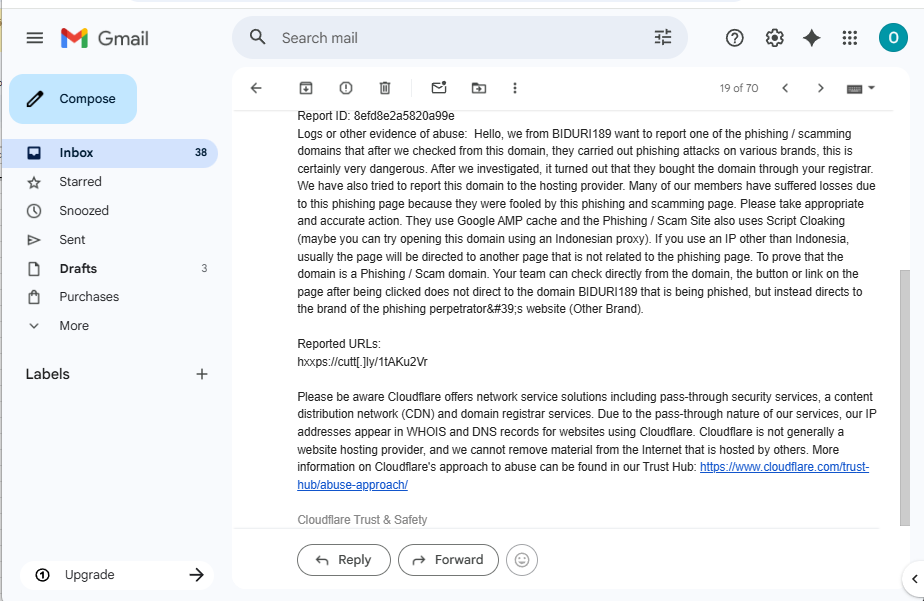This screenshot has width=924, height=601.
Task: Create a new label plus icon
Action: click(202, 374)
